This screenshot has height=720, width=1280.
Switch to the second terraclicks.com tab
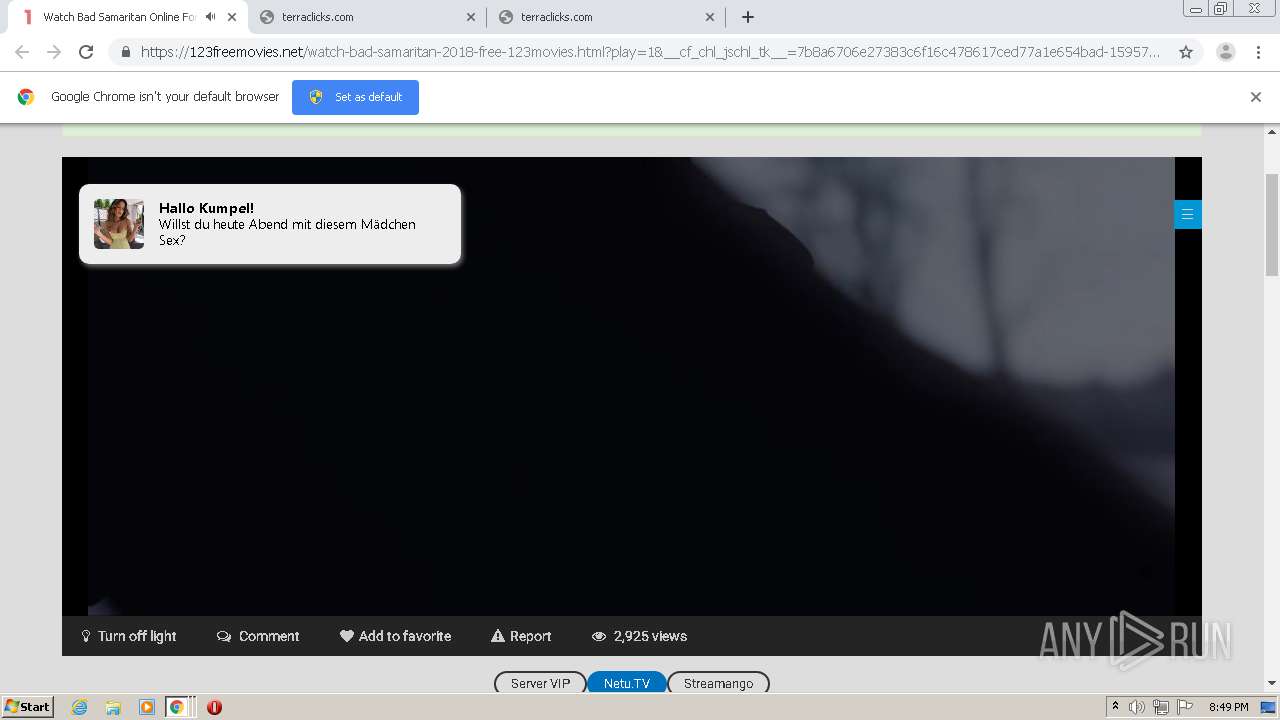606,17
